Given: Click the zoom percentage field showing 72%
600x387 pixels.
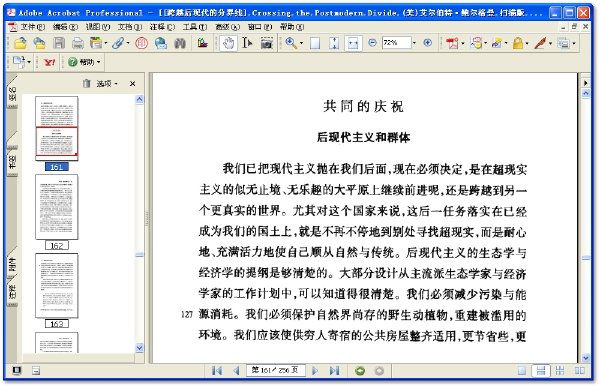Looking at the screenshot, I should click(x=396, y=43).
